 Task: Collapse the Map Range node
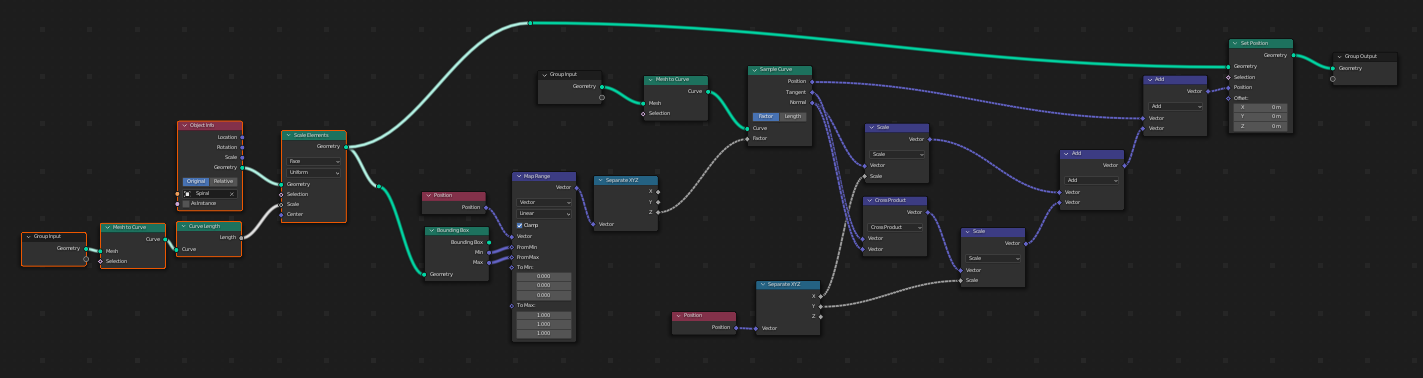click(519, 176)
